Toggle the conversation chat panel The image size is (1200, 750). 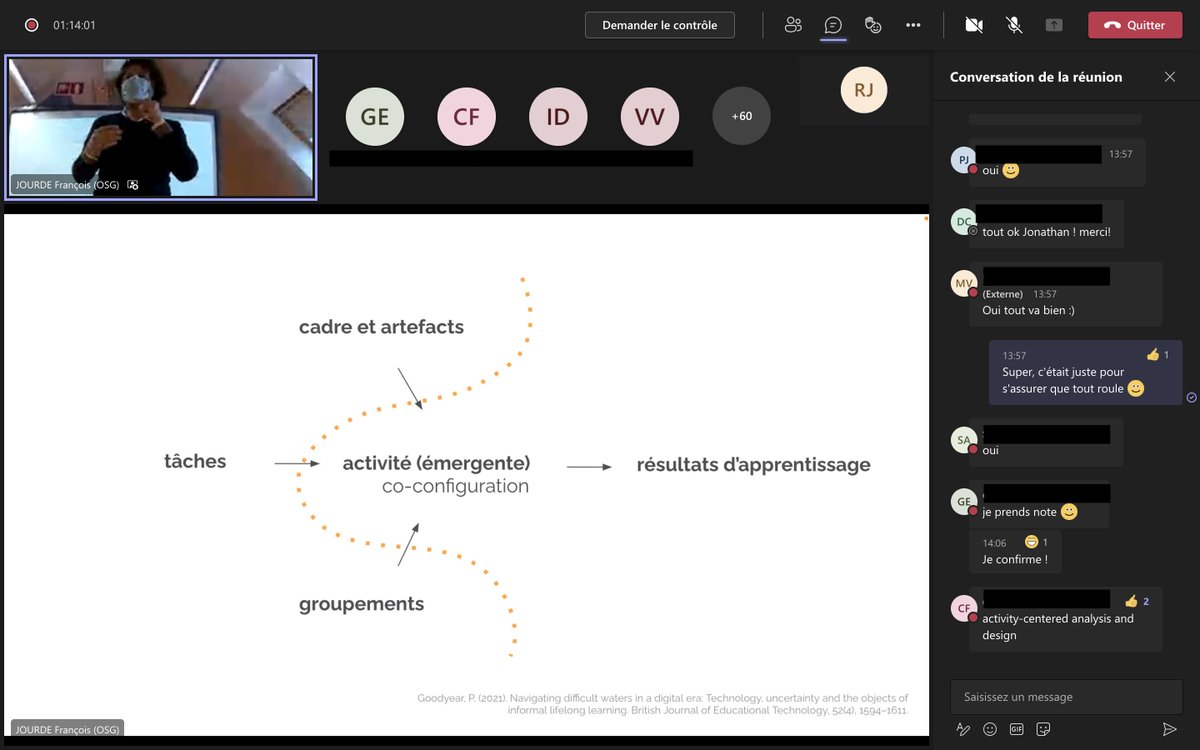coord(833,25)
